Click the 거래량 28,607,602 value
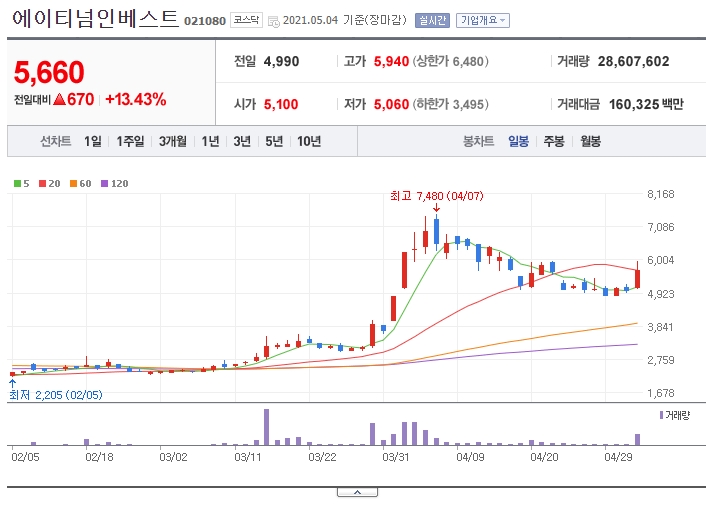This screenshot has height=505, width=706. click(x=634, y=61)
